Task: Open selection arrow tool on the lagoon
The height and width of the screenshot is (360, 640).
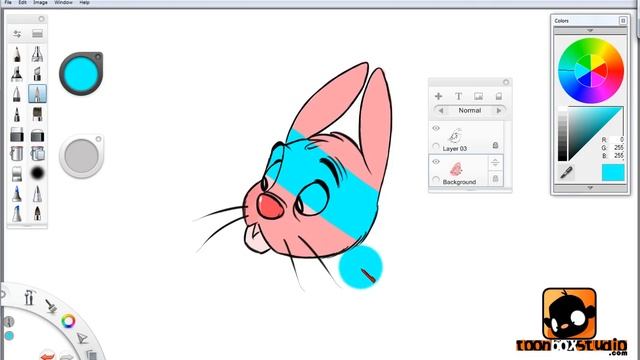Action: [82, 338]
